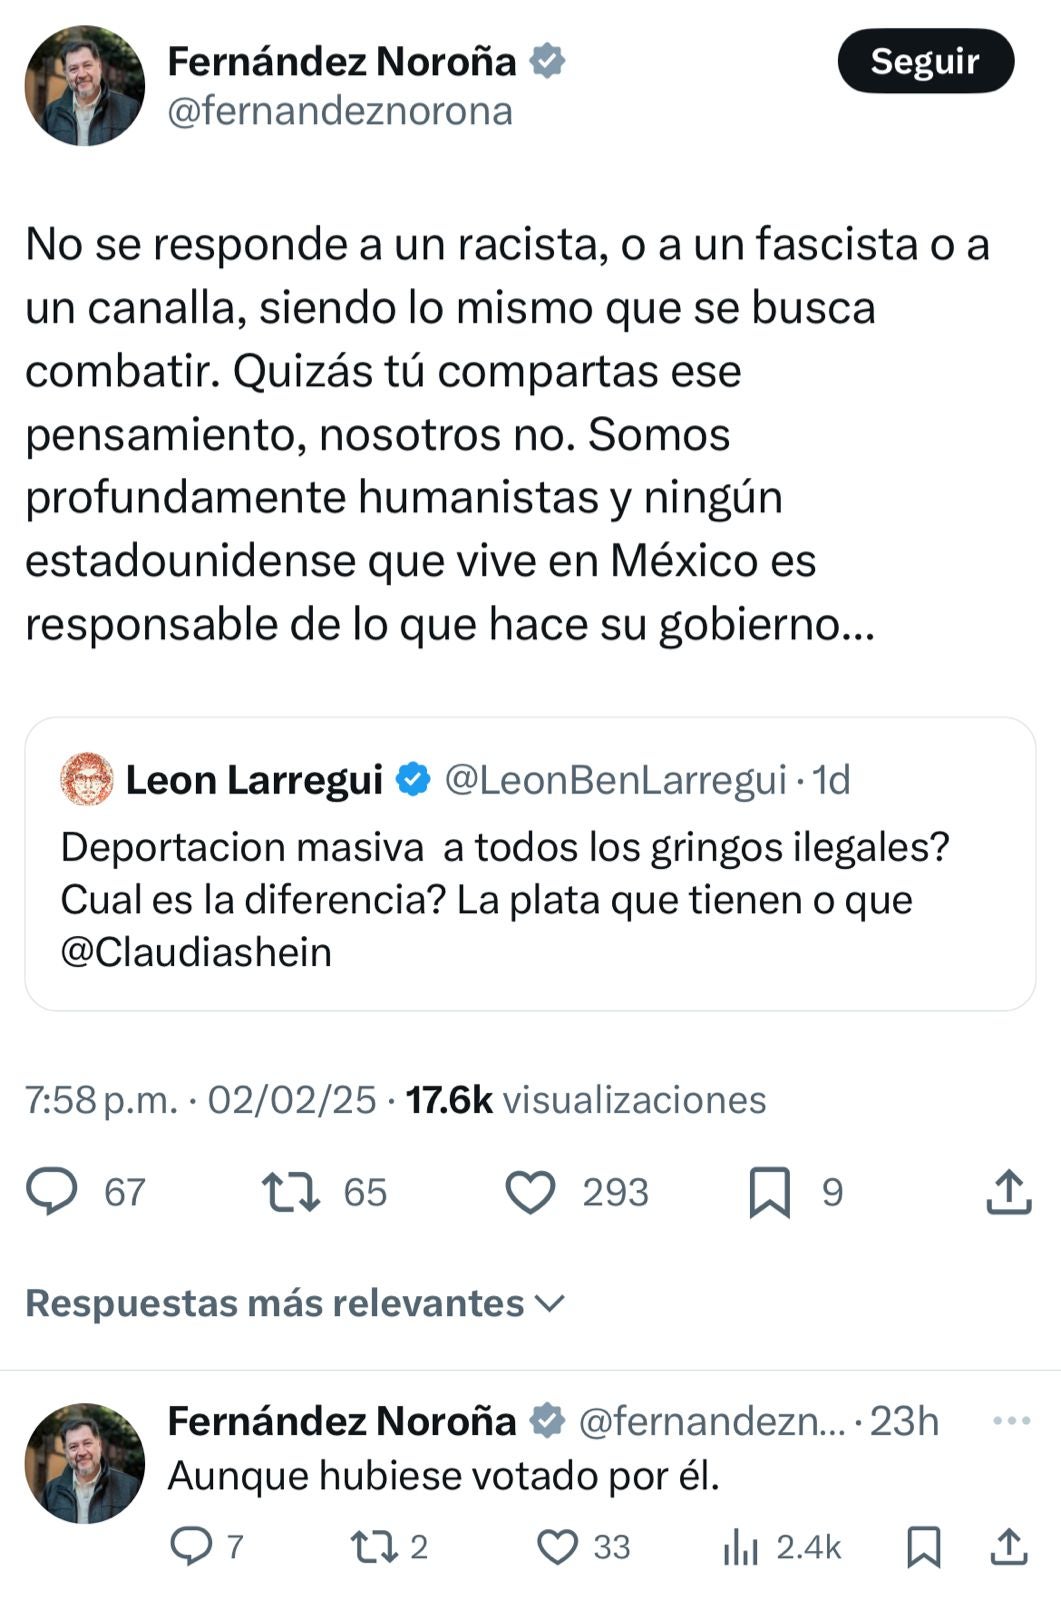
Task: Open Leon Larregui's avatar in quoted post
Action: pyautogui.click(x=87, y=779)
